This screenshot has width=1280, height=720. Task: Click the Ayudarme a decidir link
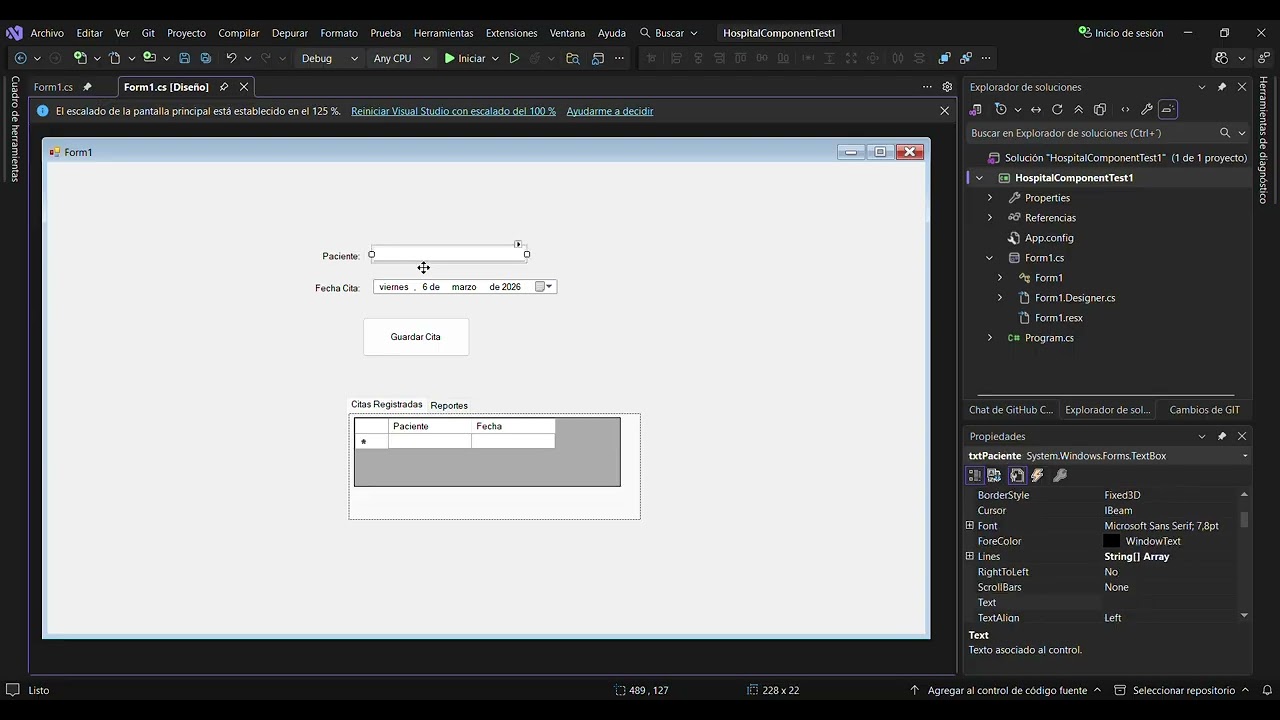pyautogui.click(x=610, y=111)
